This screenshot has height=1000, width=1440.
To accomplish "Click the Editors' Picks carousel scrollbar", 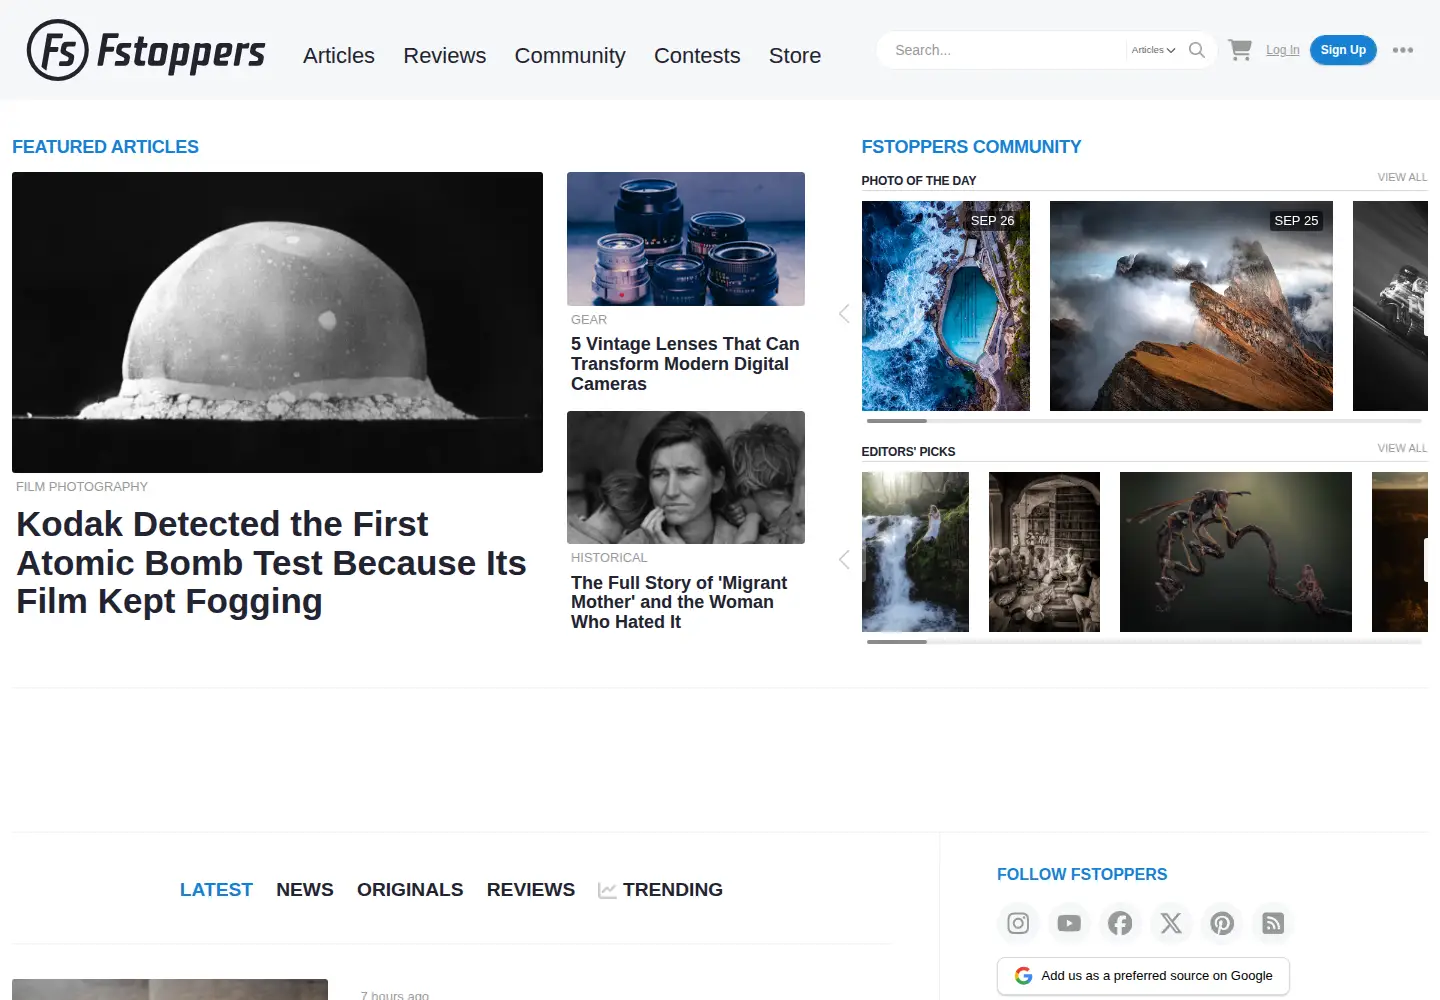I will tap(1144, 642).
